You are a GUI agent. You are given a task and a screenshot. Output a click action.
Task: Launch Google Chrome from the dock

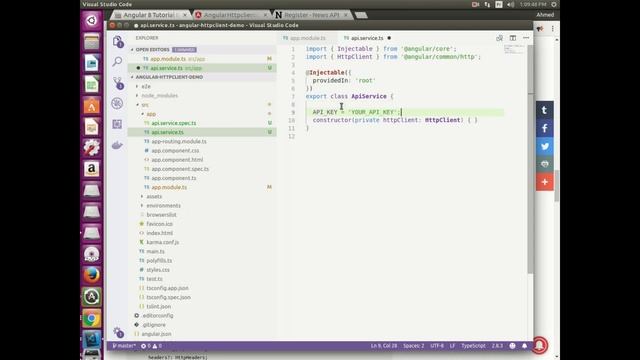click(x=91, y=318)
